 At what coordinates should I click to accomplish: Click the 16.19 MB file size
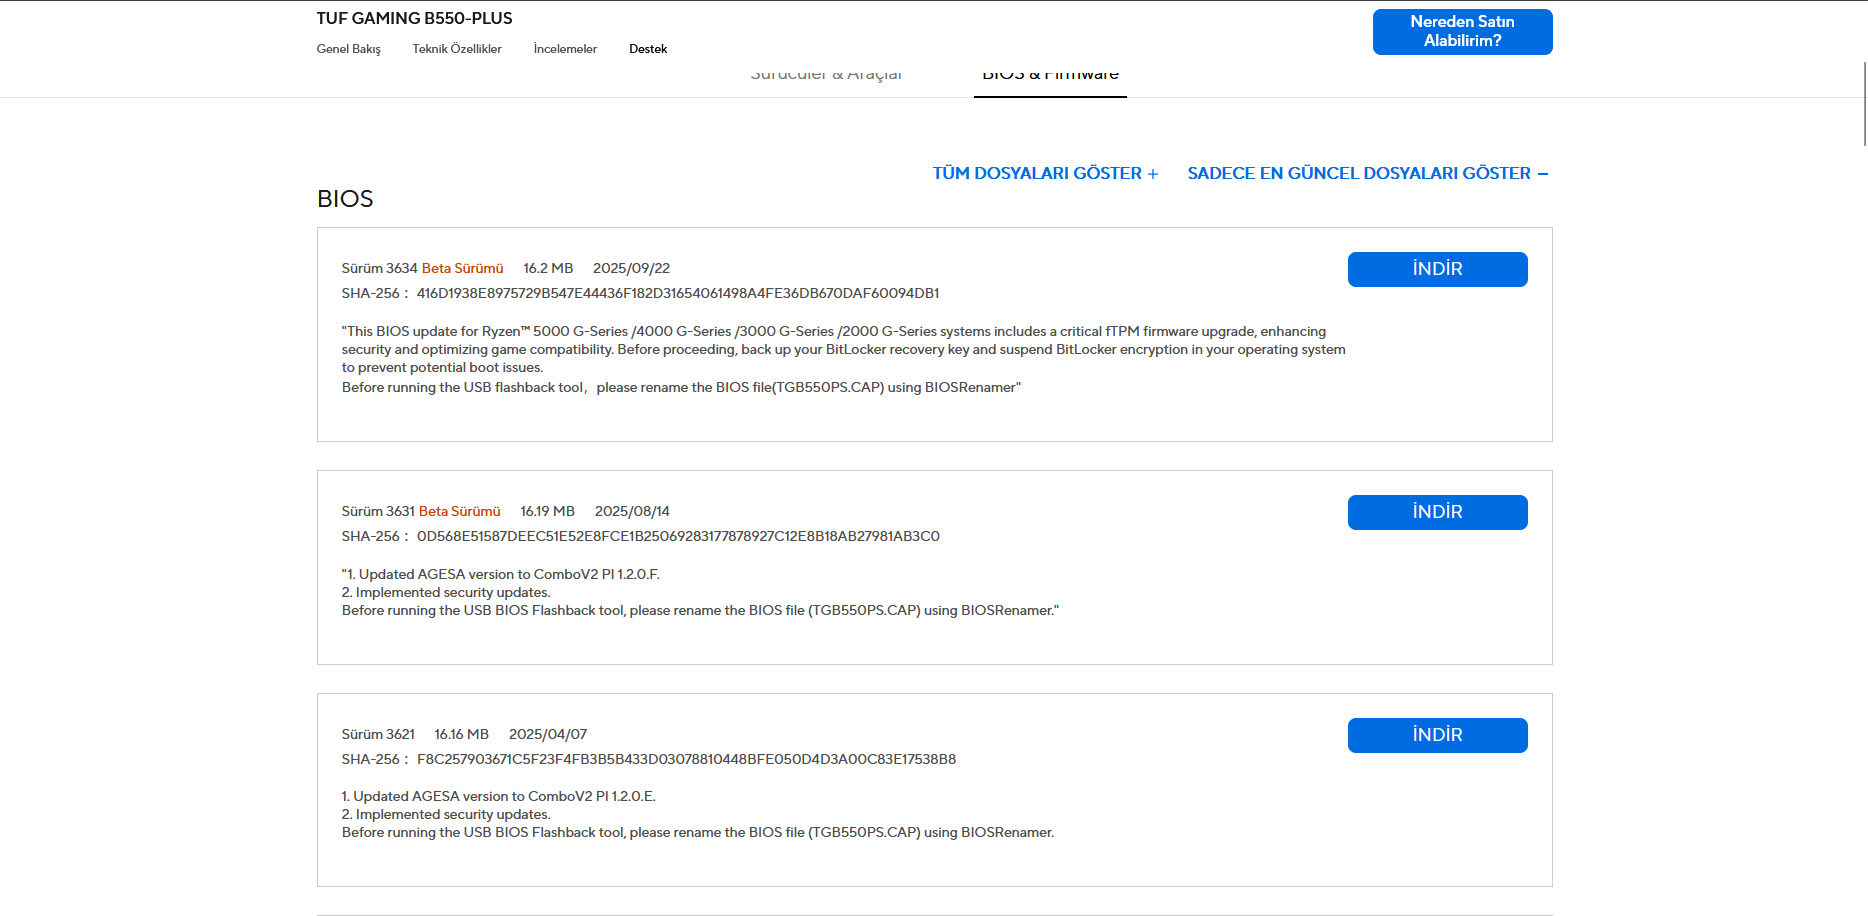tap(547, 511)
